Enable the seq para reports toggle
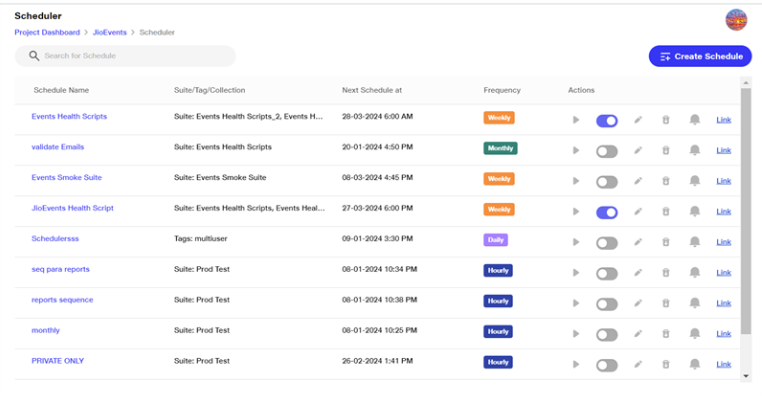The image size is (762, 396). pyautogui.click(x=607, y=274)
